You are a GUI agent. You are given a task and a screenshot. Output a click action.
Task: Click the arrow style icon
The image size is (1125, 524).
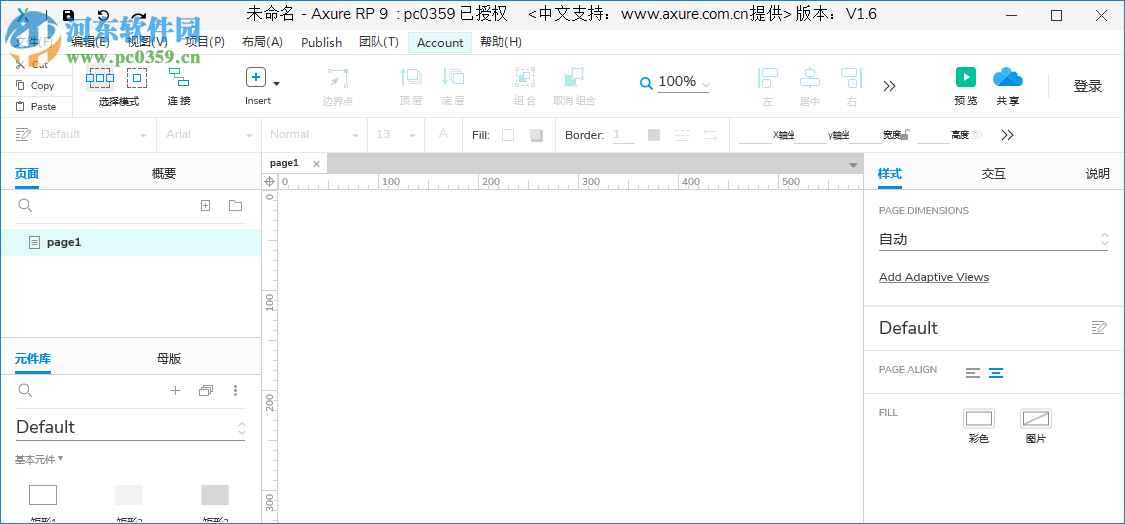pyautogui.click(x=710, y=135)
